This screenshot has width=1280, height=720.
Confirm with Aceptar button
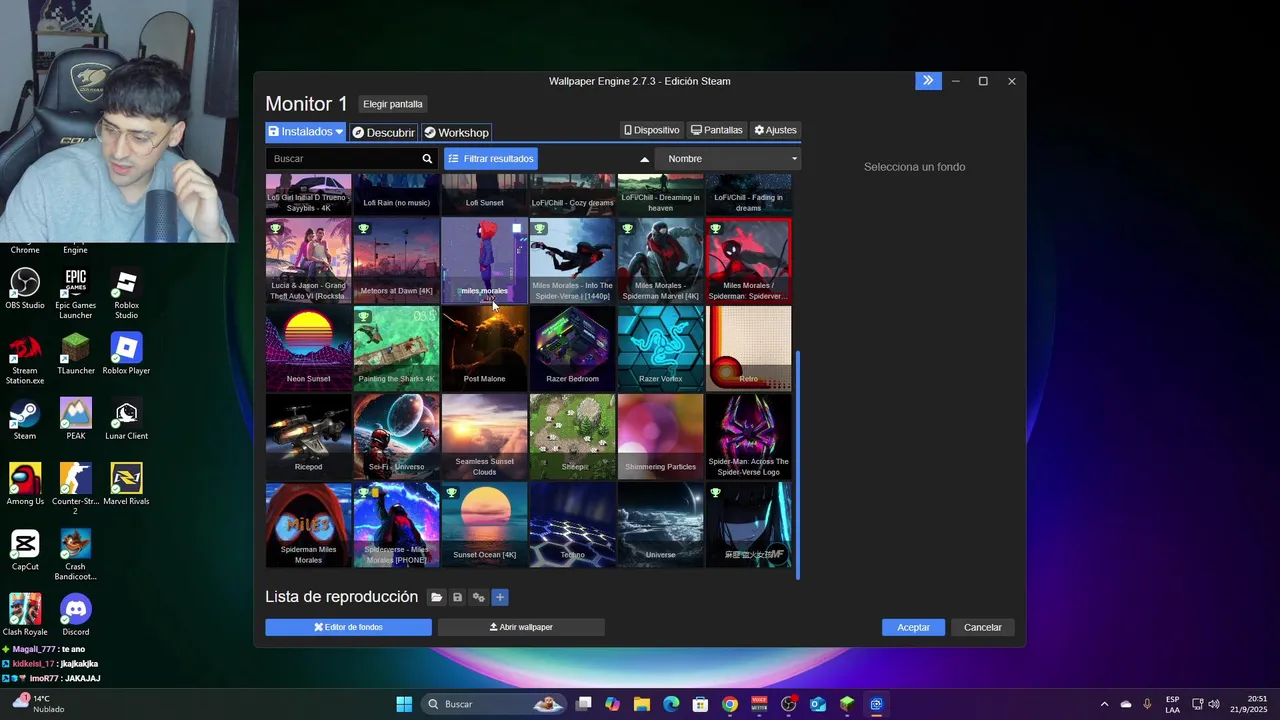[x=913, y=627]
